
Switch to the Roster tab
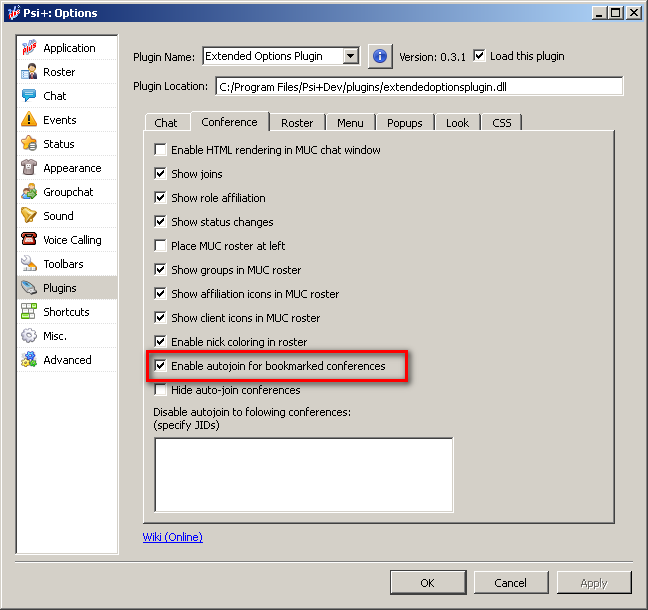pos(297,123)
